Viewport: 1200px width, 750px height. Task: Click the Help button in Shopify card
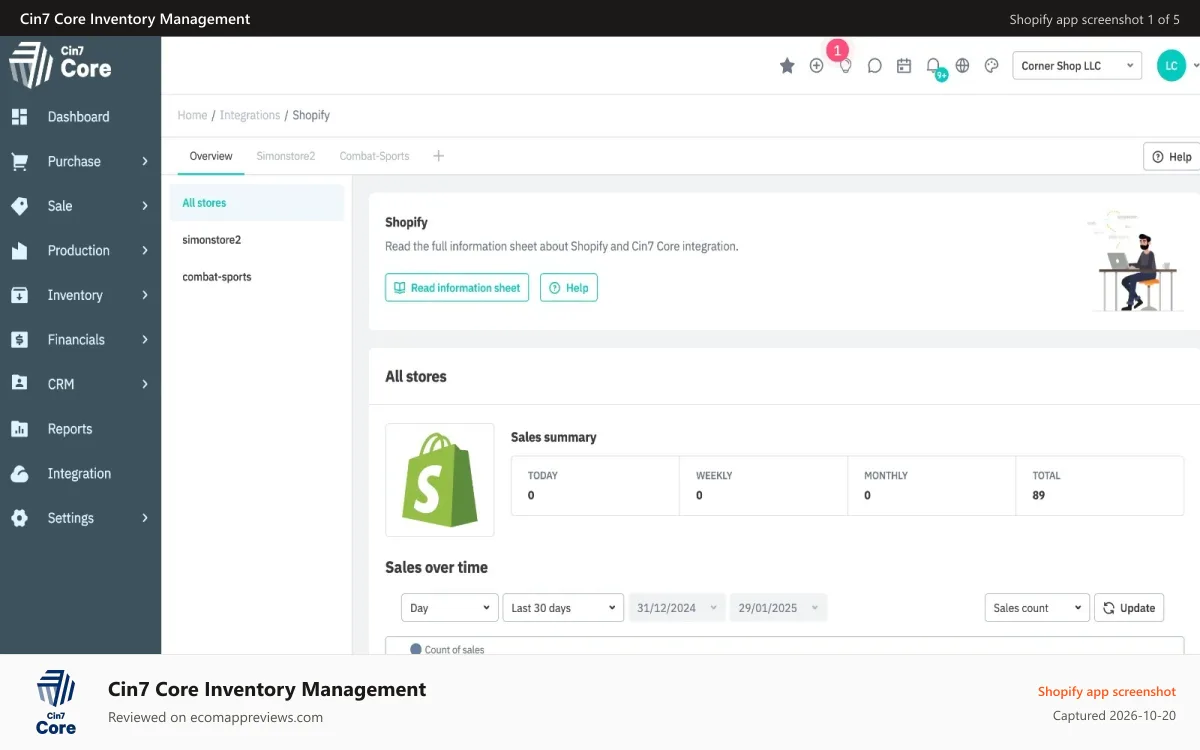tap(569, 288)
